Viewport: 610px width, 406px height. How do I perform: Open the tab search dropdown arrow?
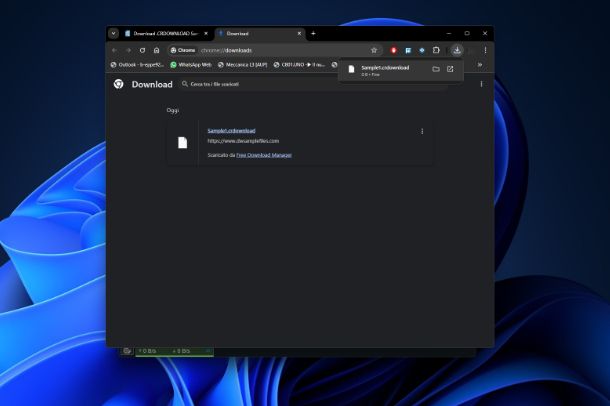tap(113, 33)
